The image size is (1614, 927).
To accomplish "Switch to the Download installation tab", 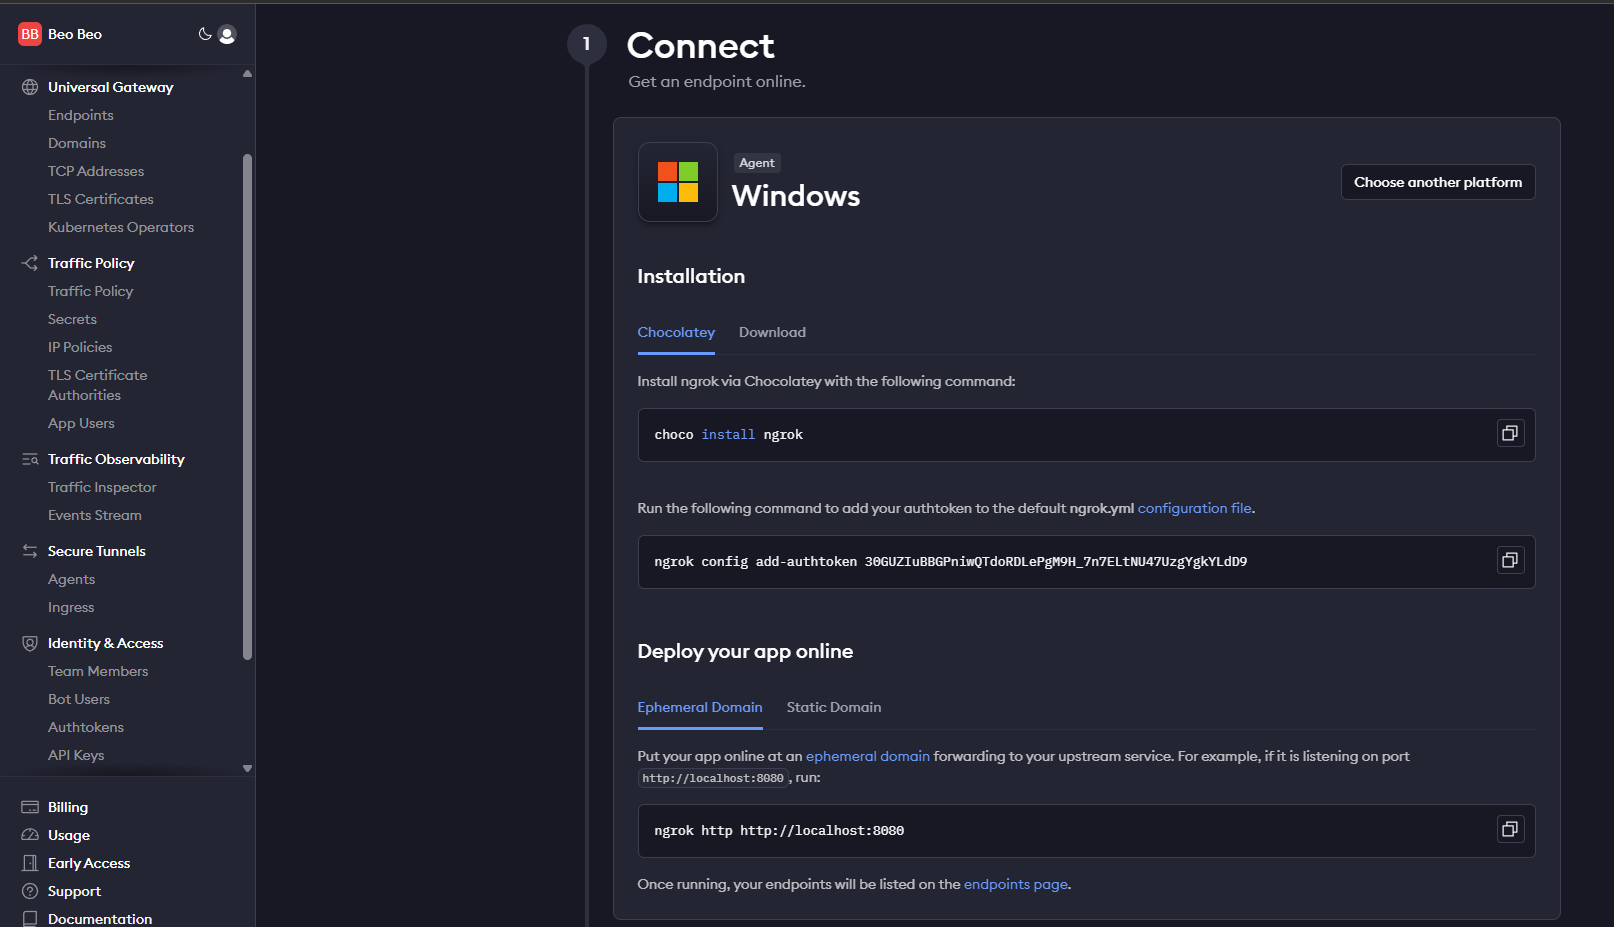I will point(772,332).
